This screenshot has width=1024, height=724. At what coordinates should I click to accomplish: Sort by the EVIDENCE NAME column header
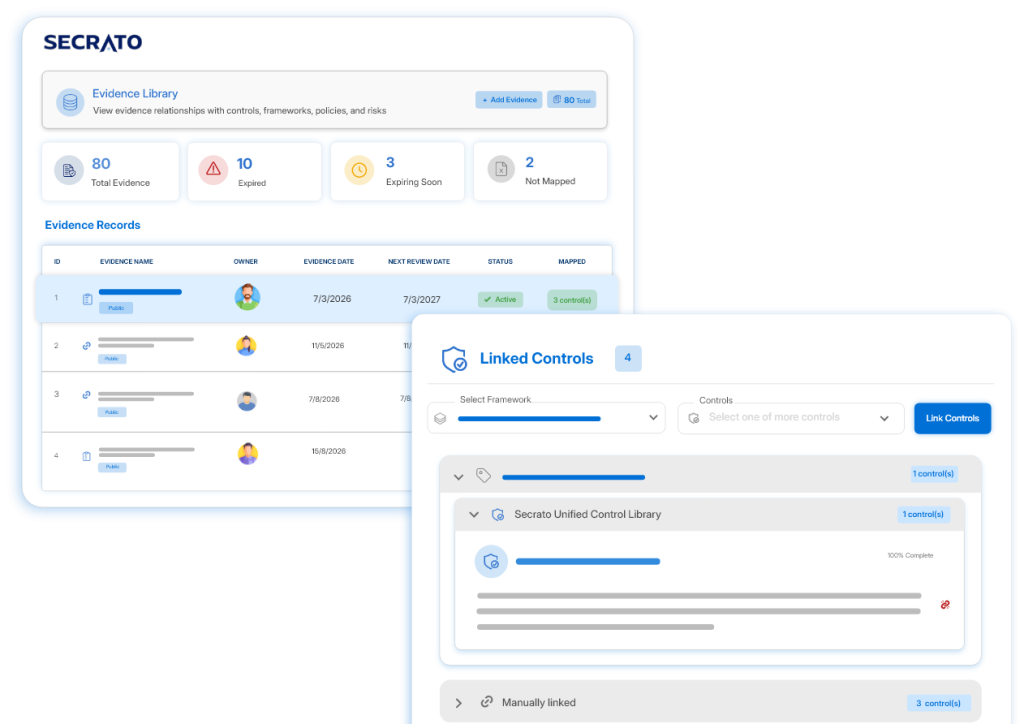[127, 262]
